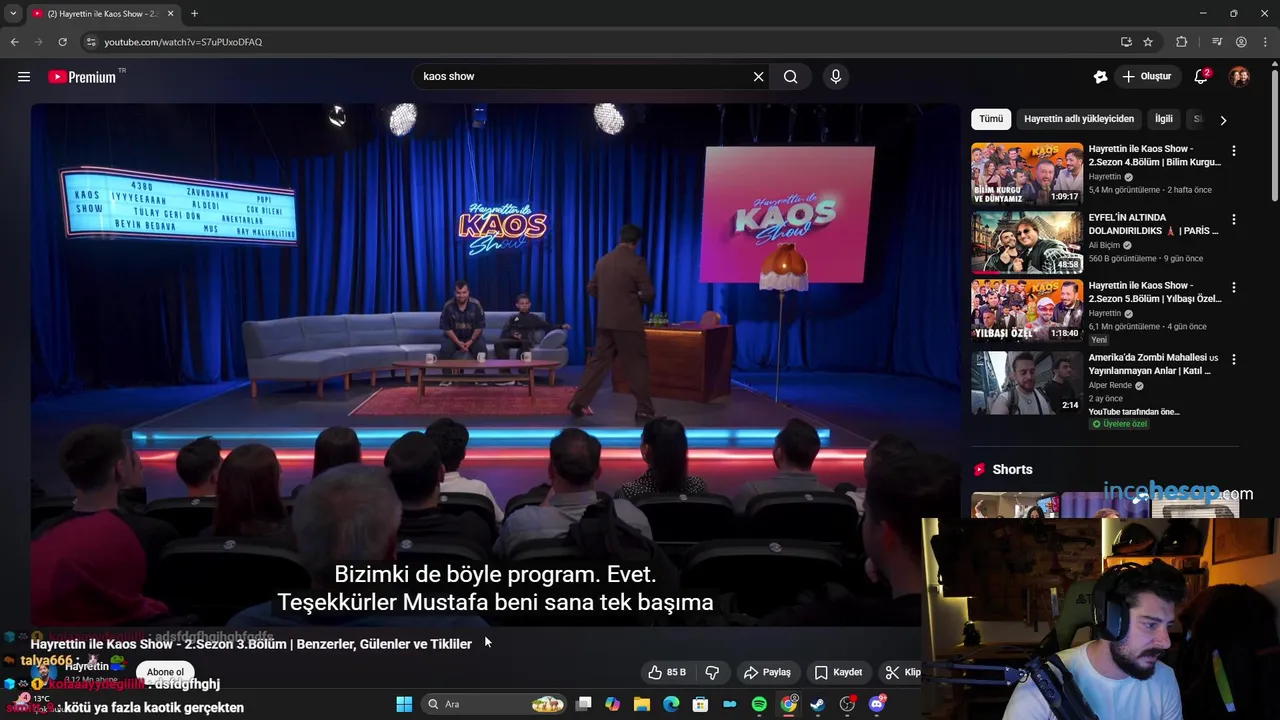
Task: Open the Oluştur create menu
Action: tap(1147, 77)
